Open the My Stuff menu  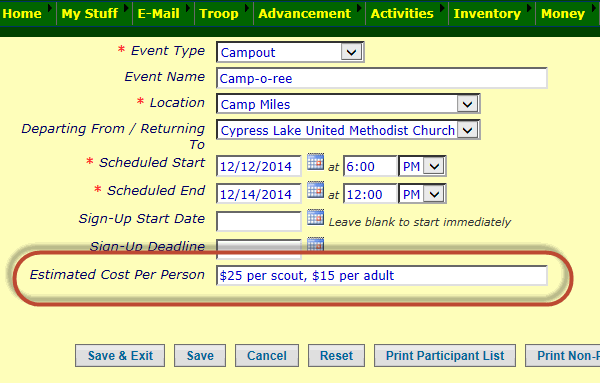90,13
